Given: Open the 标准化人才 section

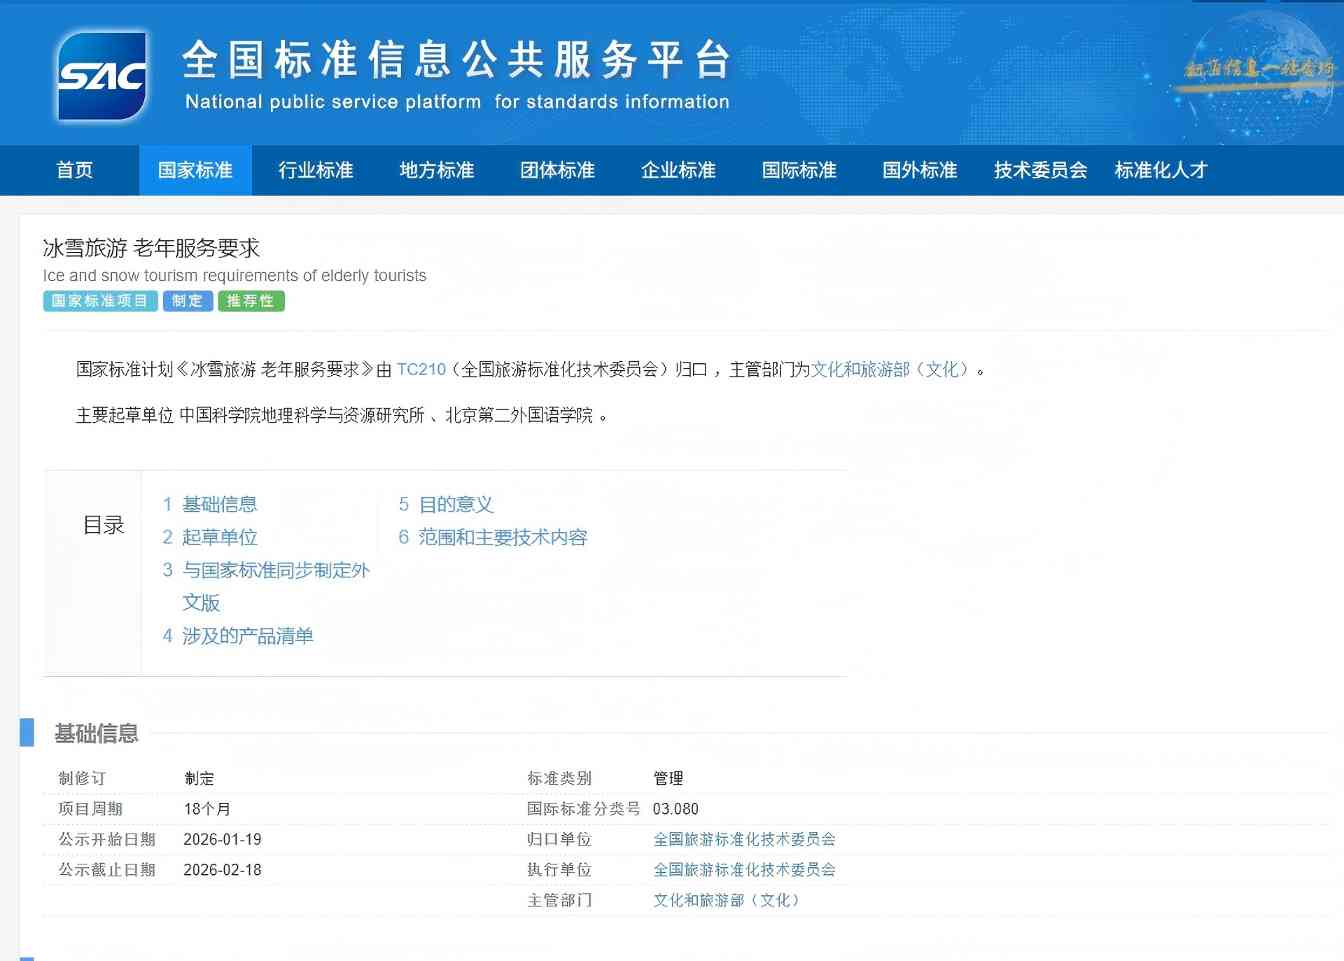Looking at the screenshot, I should point(1161,170).
